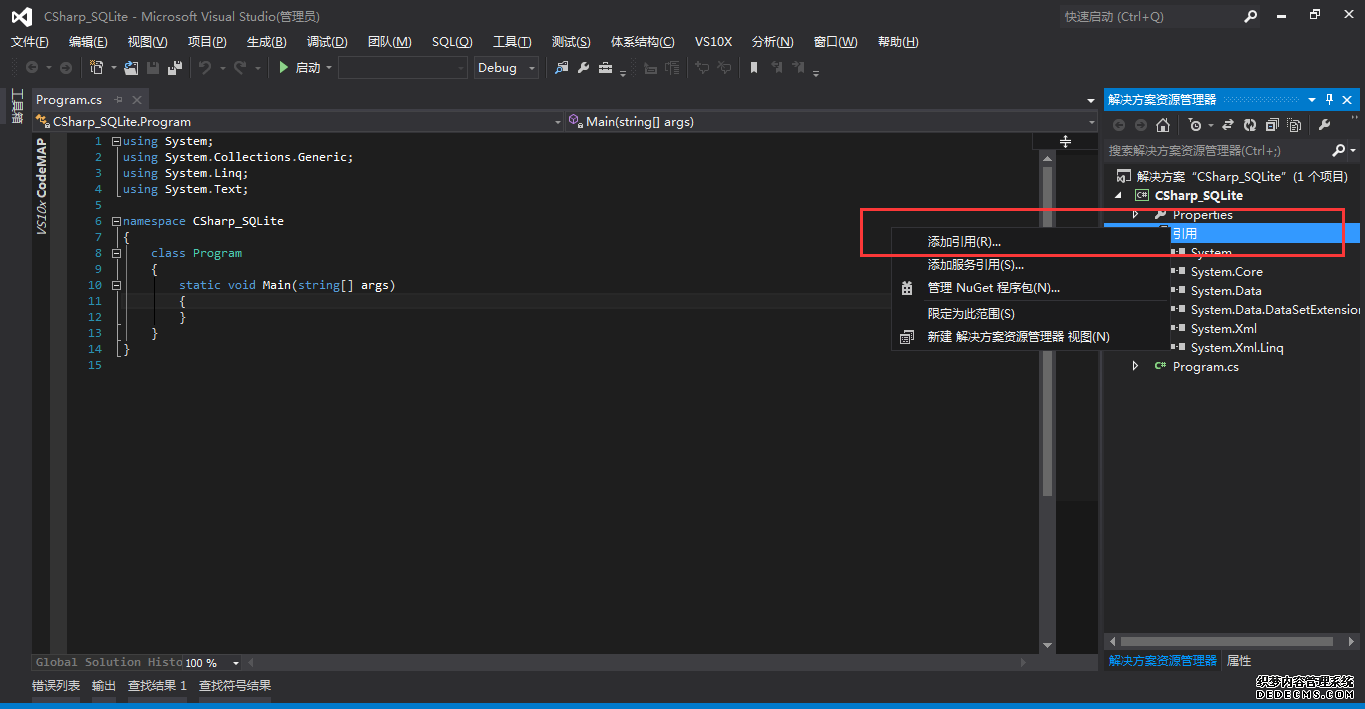1365x709 pixels.
Task: Click Refresh icon in Solution Explorer toolbar
Action: click(x=1249, y=125)
